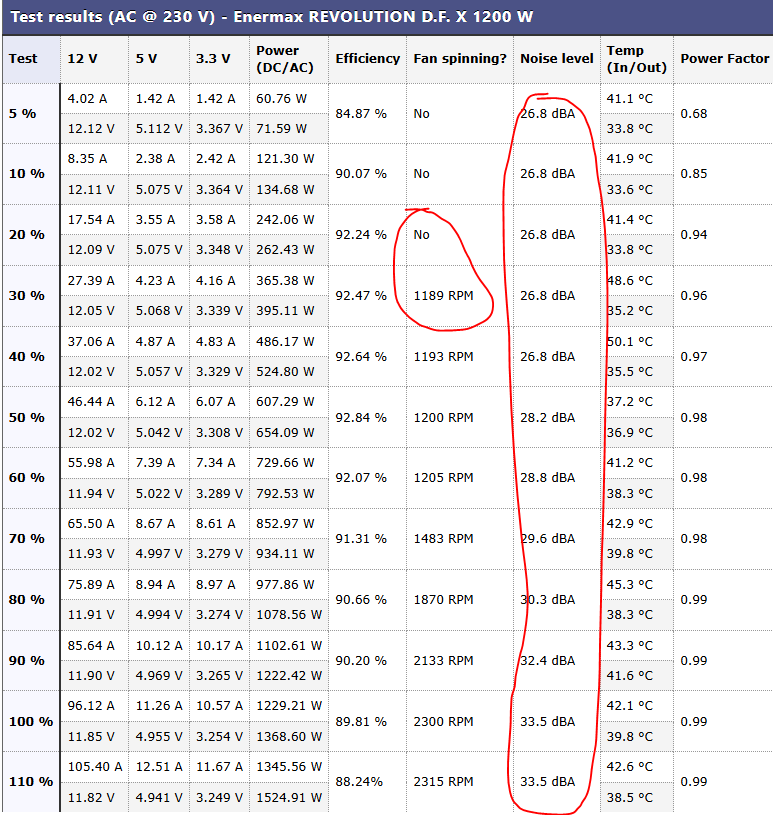Click the 0.96 power factor value
Viewport: 773px width, 815px height.
click(x=694, y=295)
